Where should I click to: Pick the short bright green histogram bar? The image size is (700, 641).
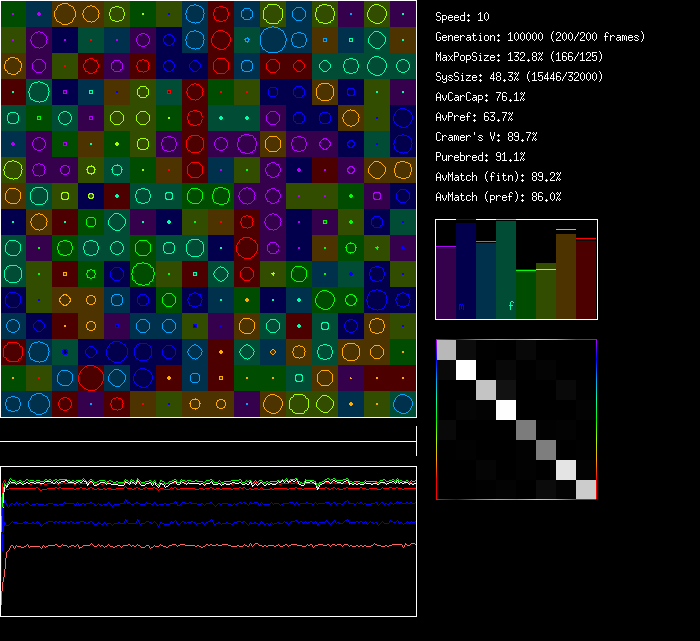526,294
